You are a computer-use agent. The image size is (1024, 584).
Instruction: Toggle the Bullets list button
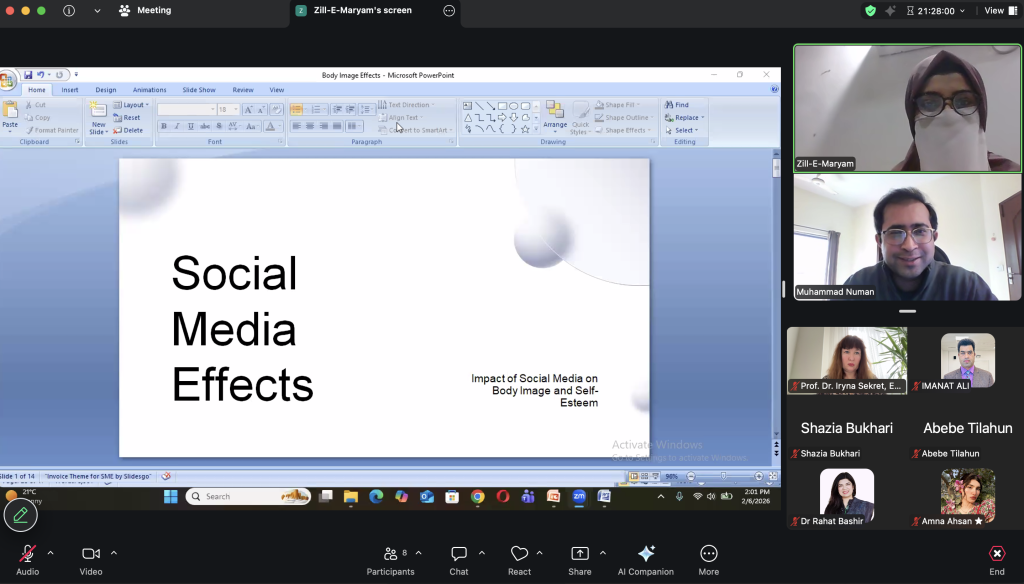click(x=296, y=109)
